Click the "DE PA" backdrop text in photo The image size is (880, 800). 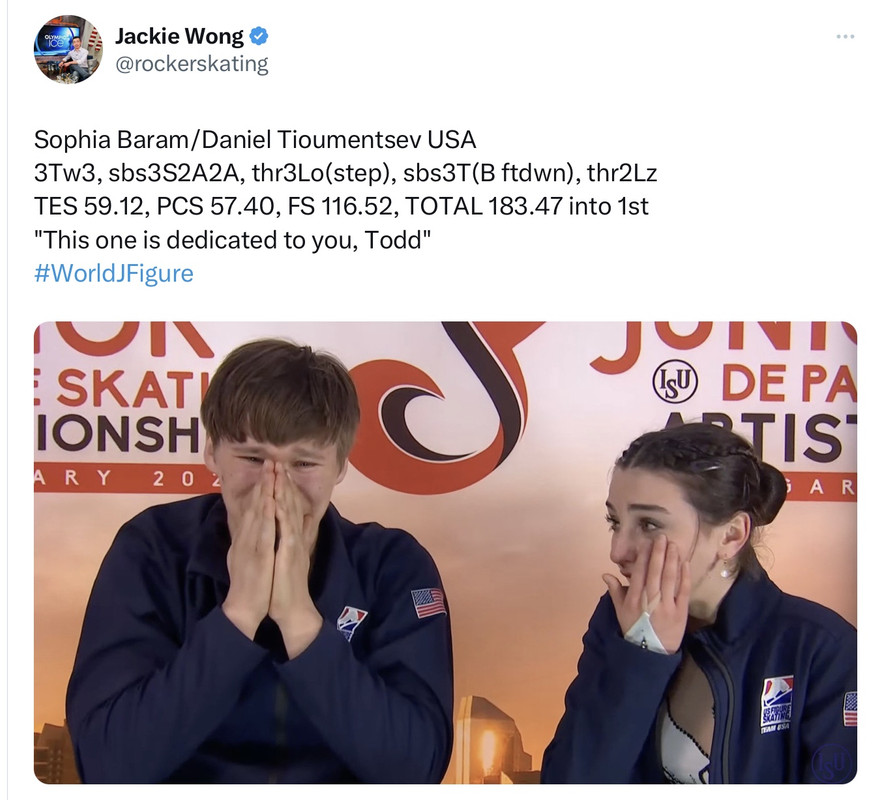click(789, 384)
